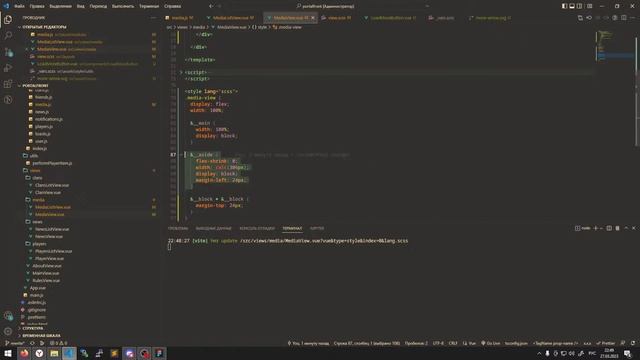Toggle primary sidebar layout icon in title bar

click(564, 6)
